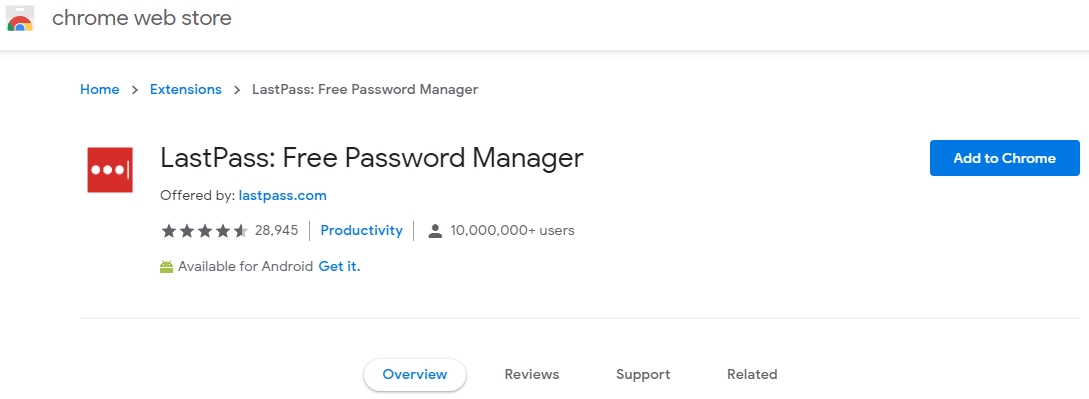Click the Chrome Web Store rainbow logo

pyautogui.click(x=19, y=19)
